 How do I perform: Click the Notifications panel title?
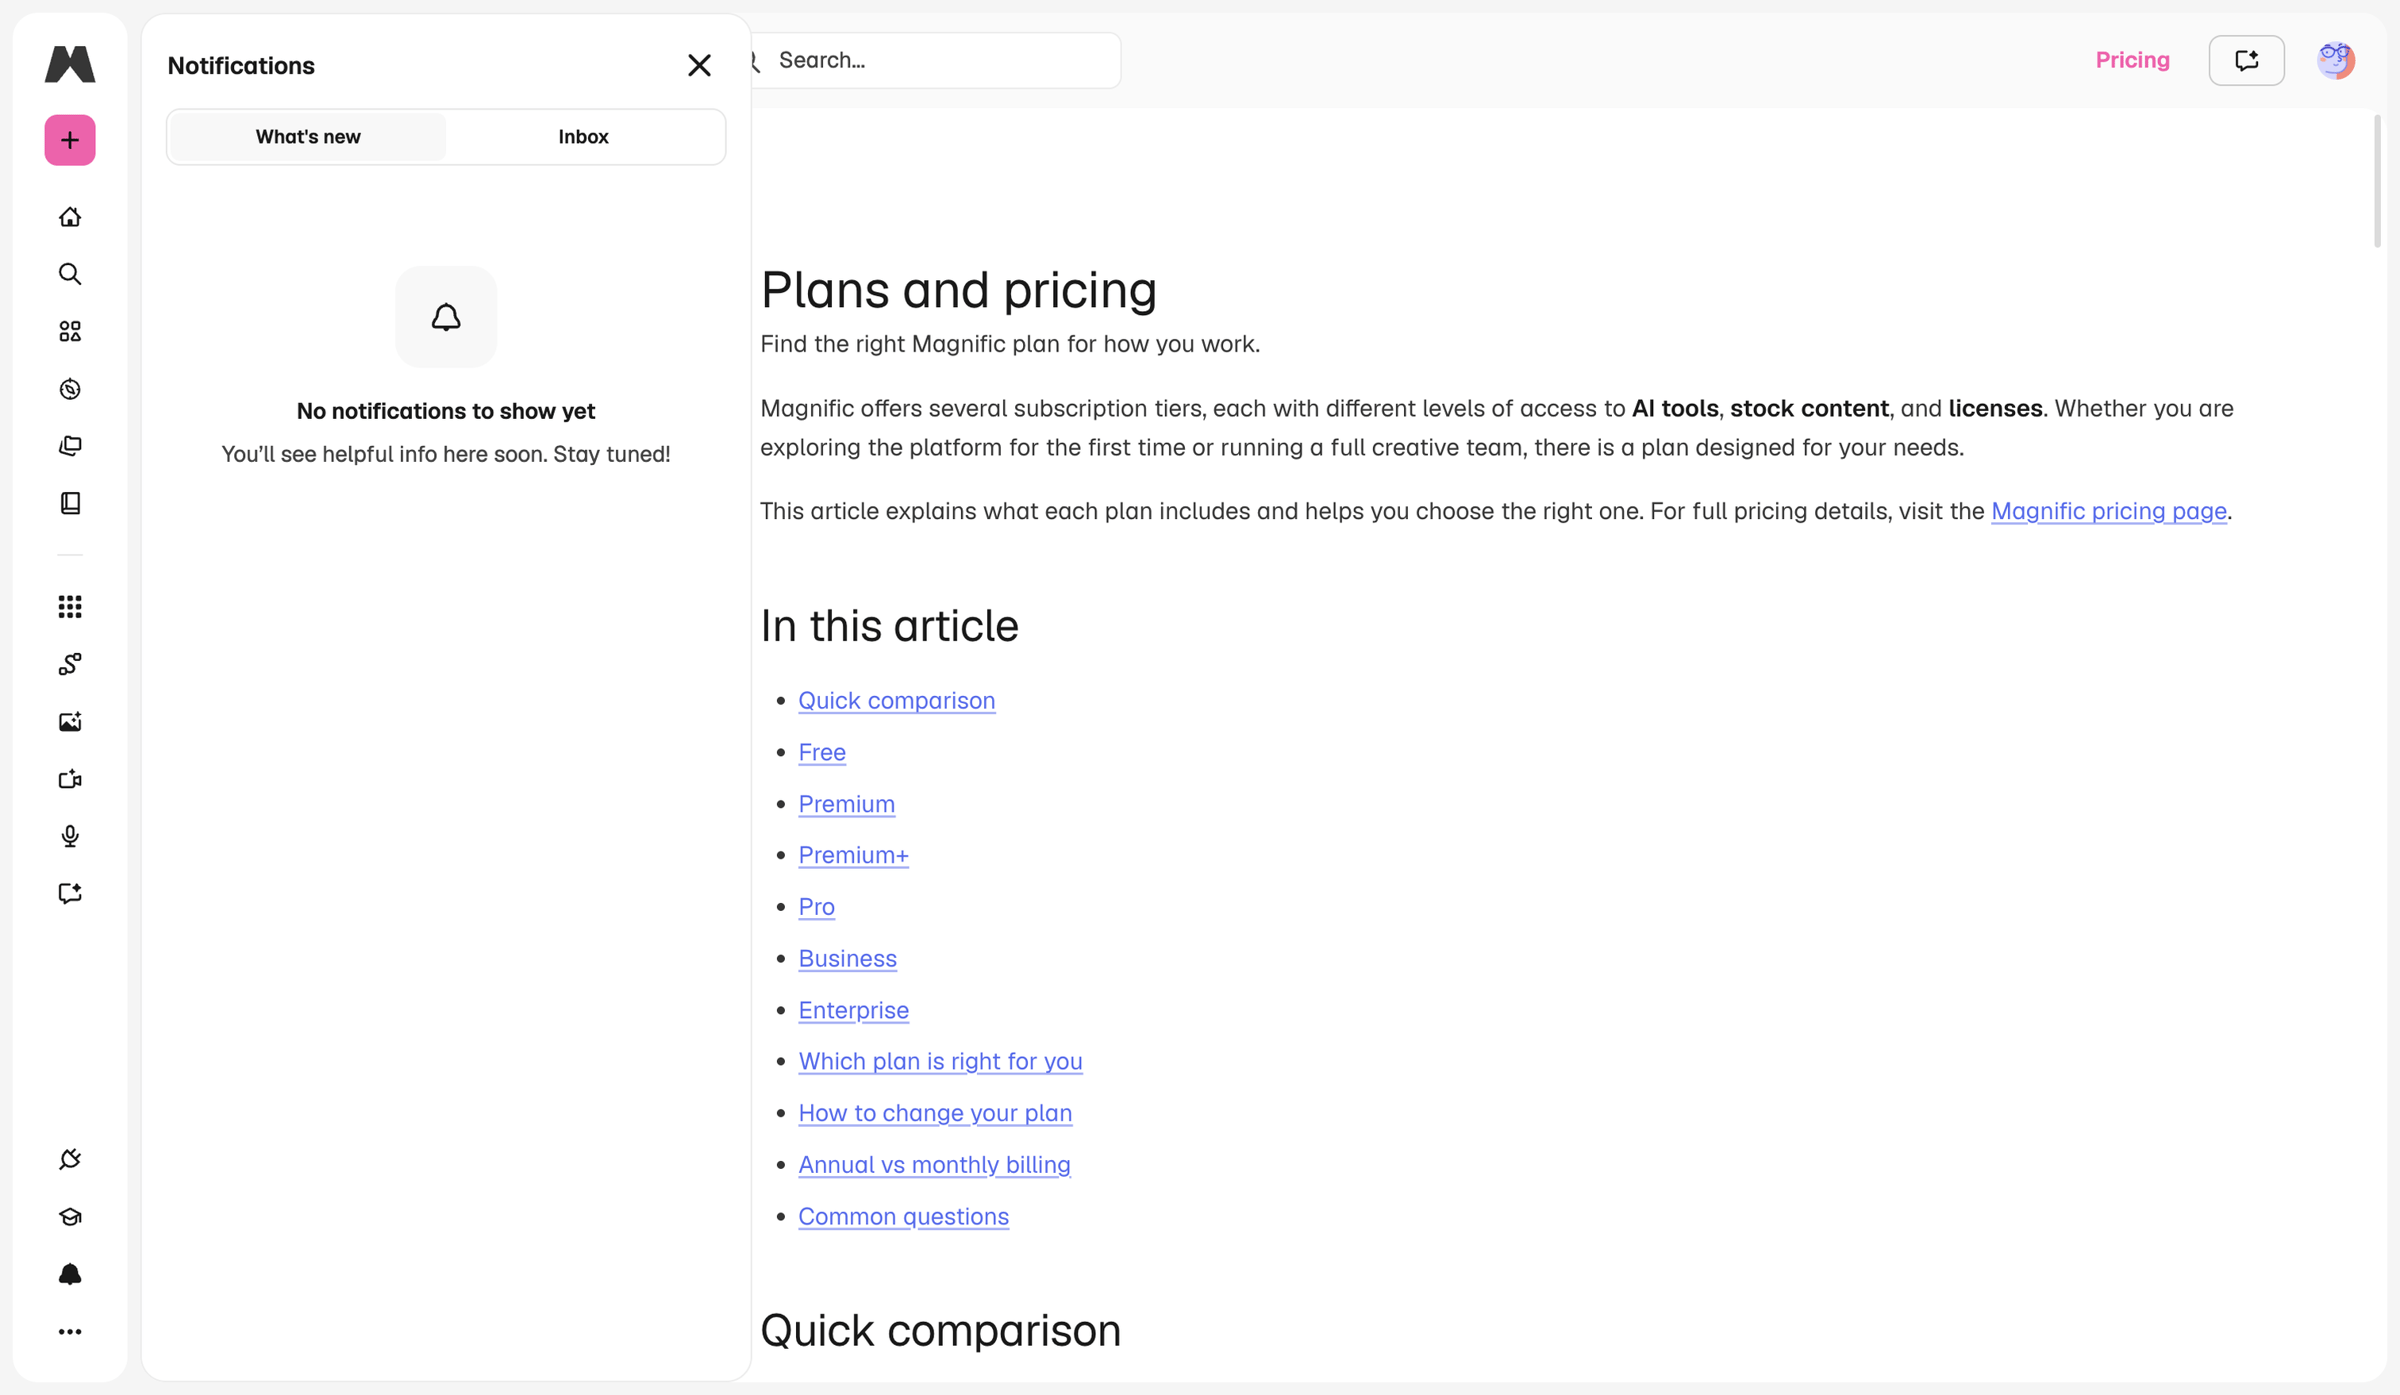tap(241, 66)
